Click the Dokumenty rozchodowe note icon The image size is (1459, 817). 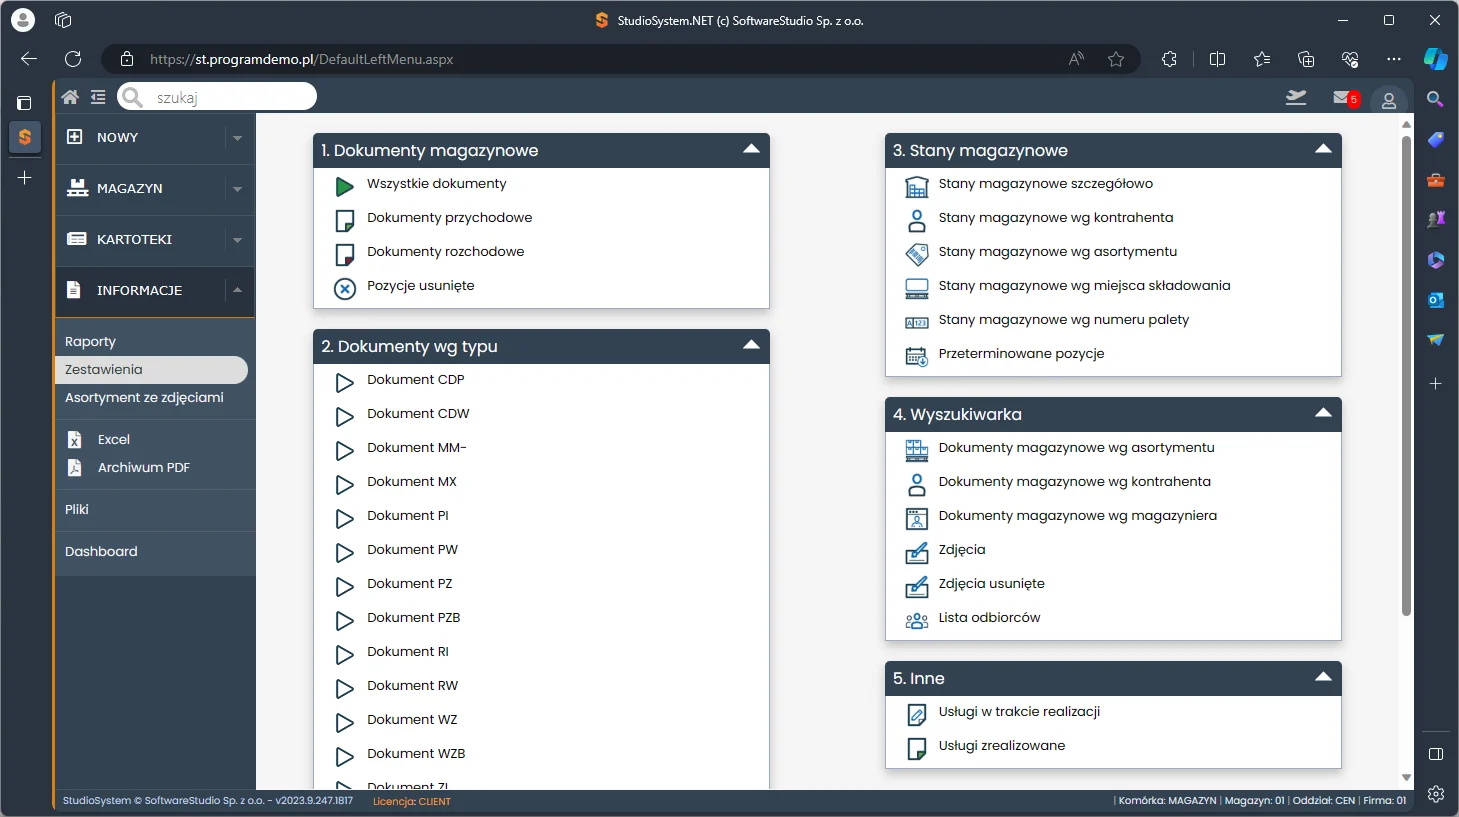pos(344,254)
